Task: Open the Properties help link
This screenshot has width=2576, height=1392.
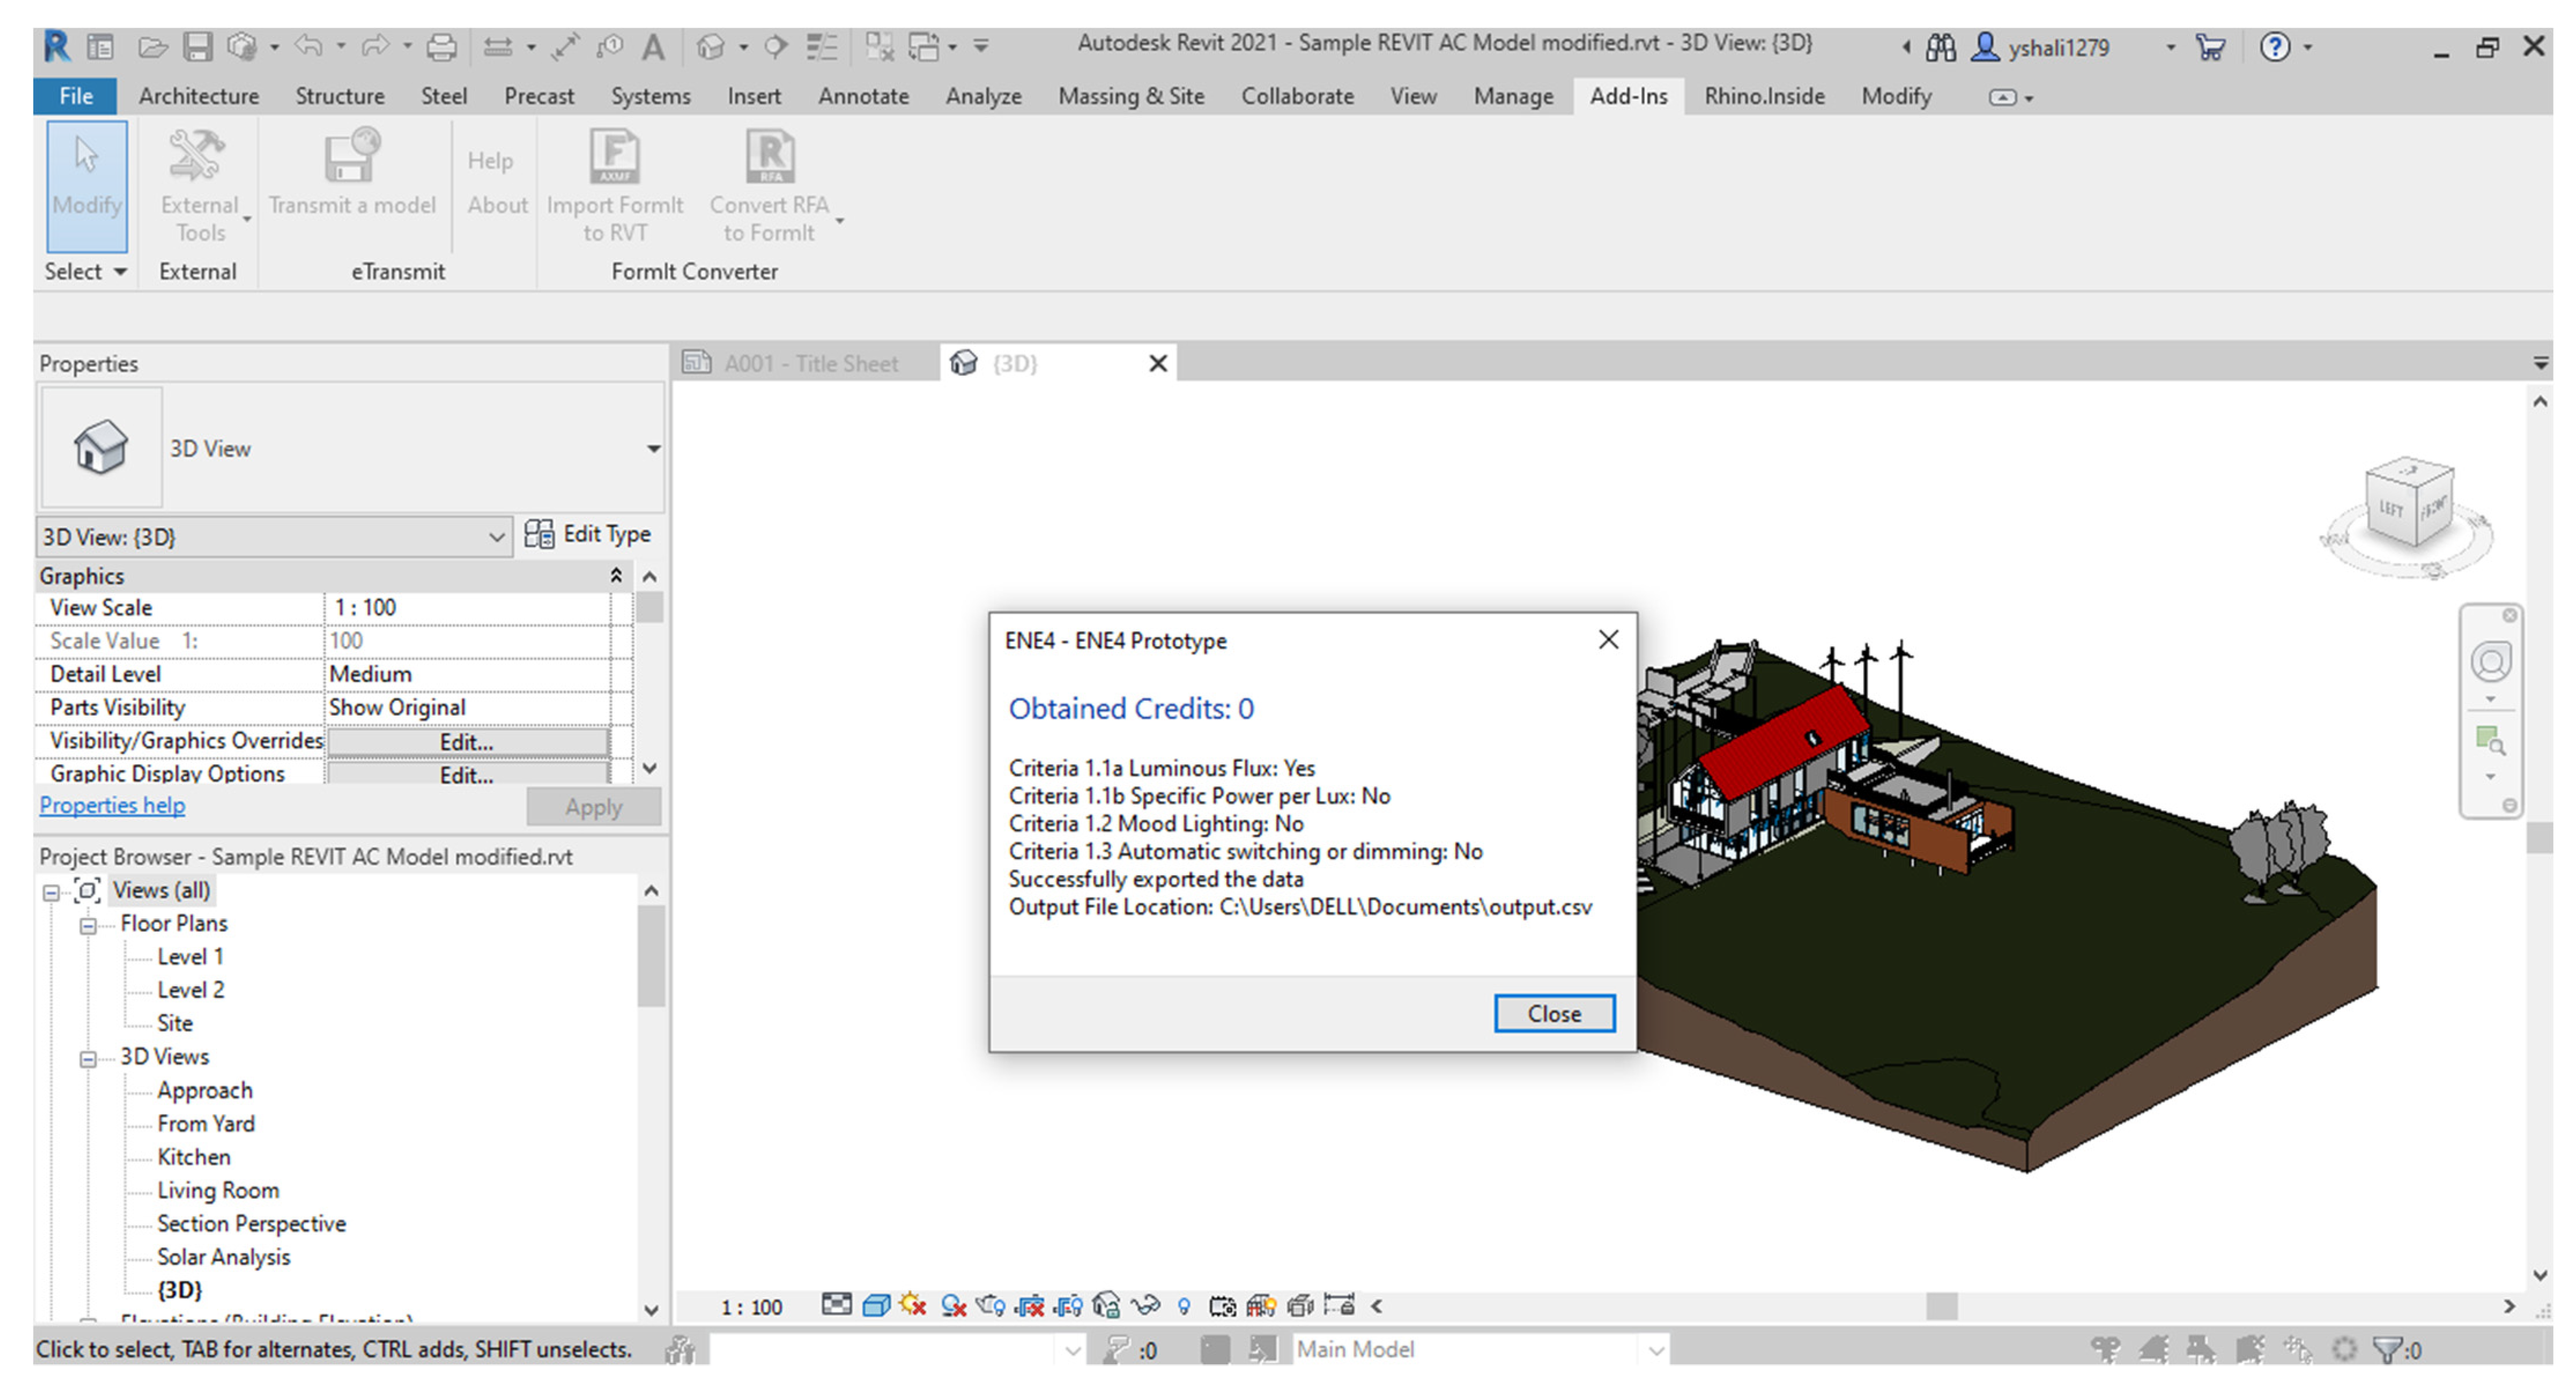Action: tap(112, 805)
